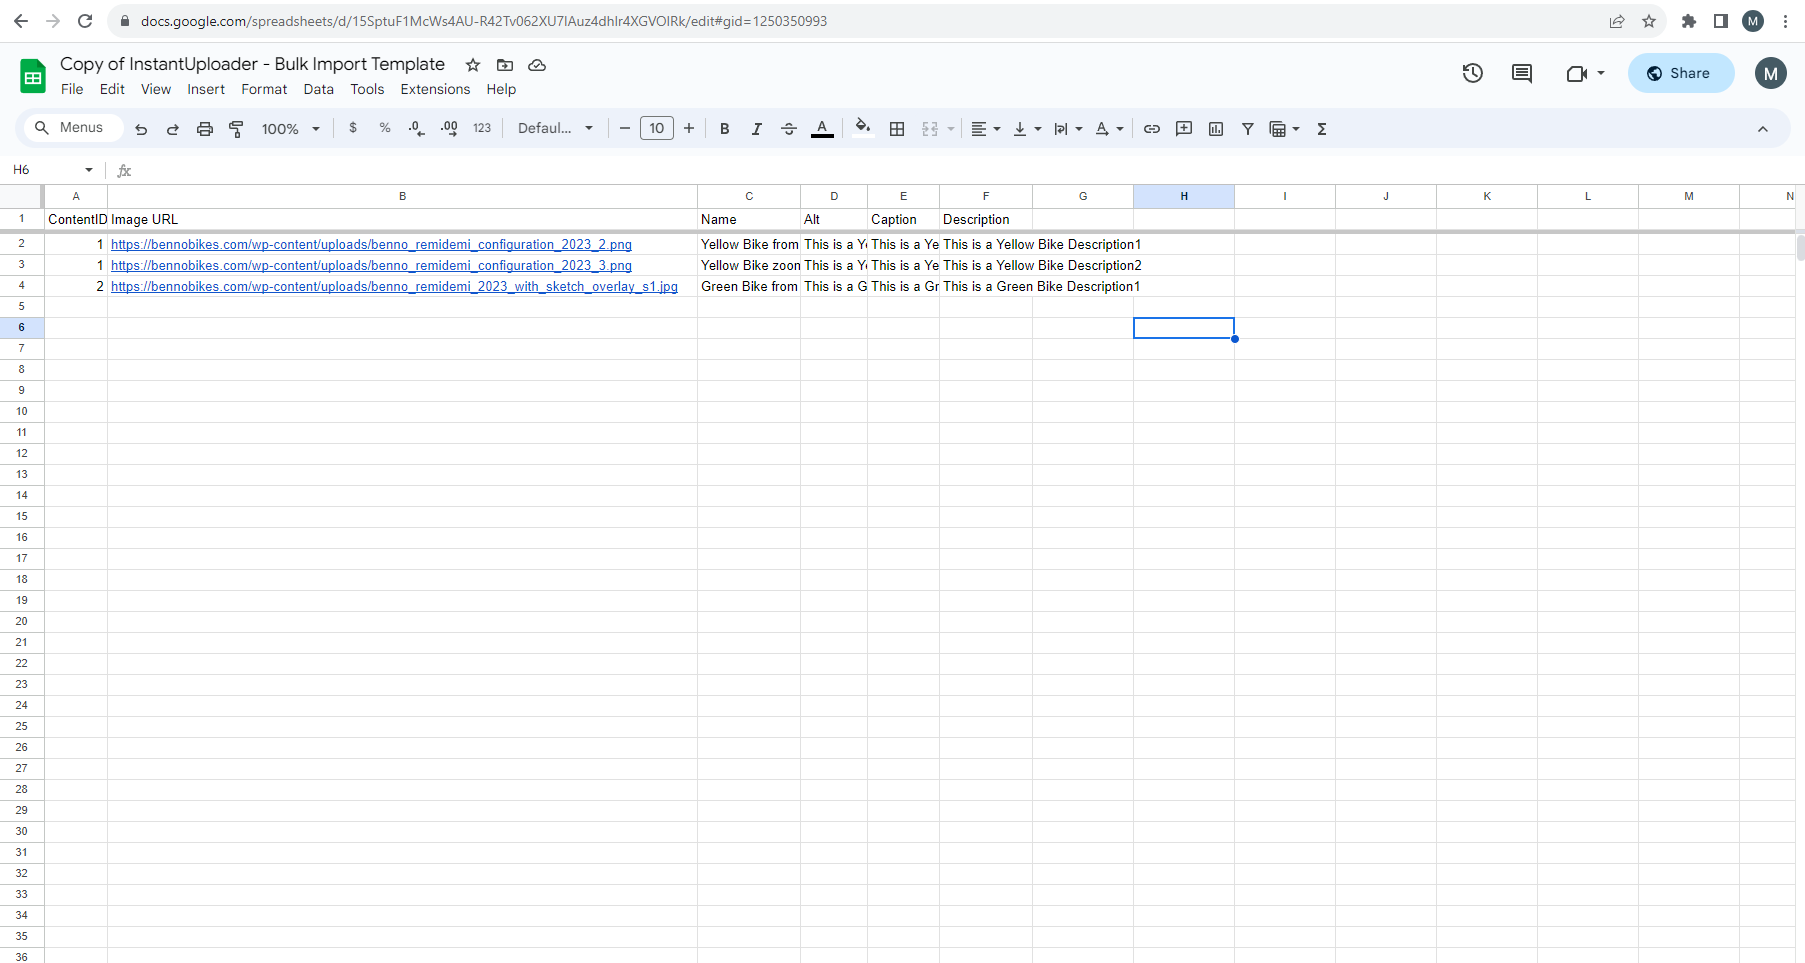Open the Extensions menu
1805x963 pixels.
pyautogui.click(x=435, y=89)
